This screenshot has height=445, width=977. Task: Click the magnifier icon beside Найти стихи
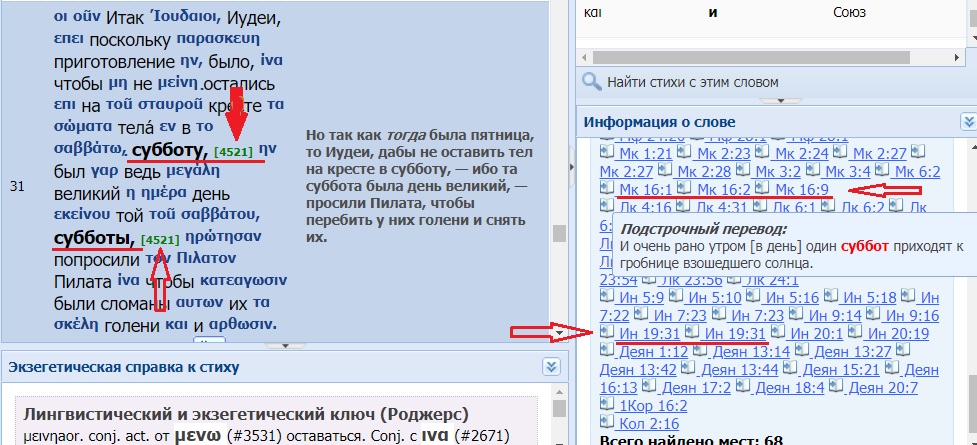[x=591, y=81]
